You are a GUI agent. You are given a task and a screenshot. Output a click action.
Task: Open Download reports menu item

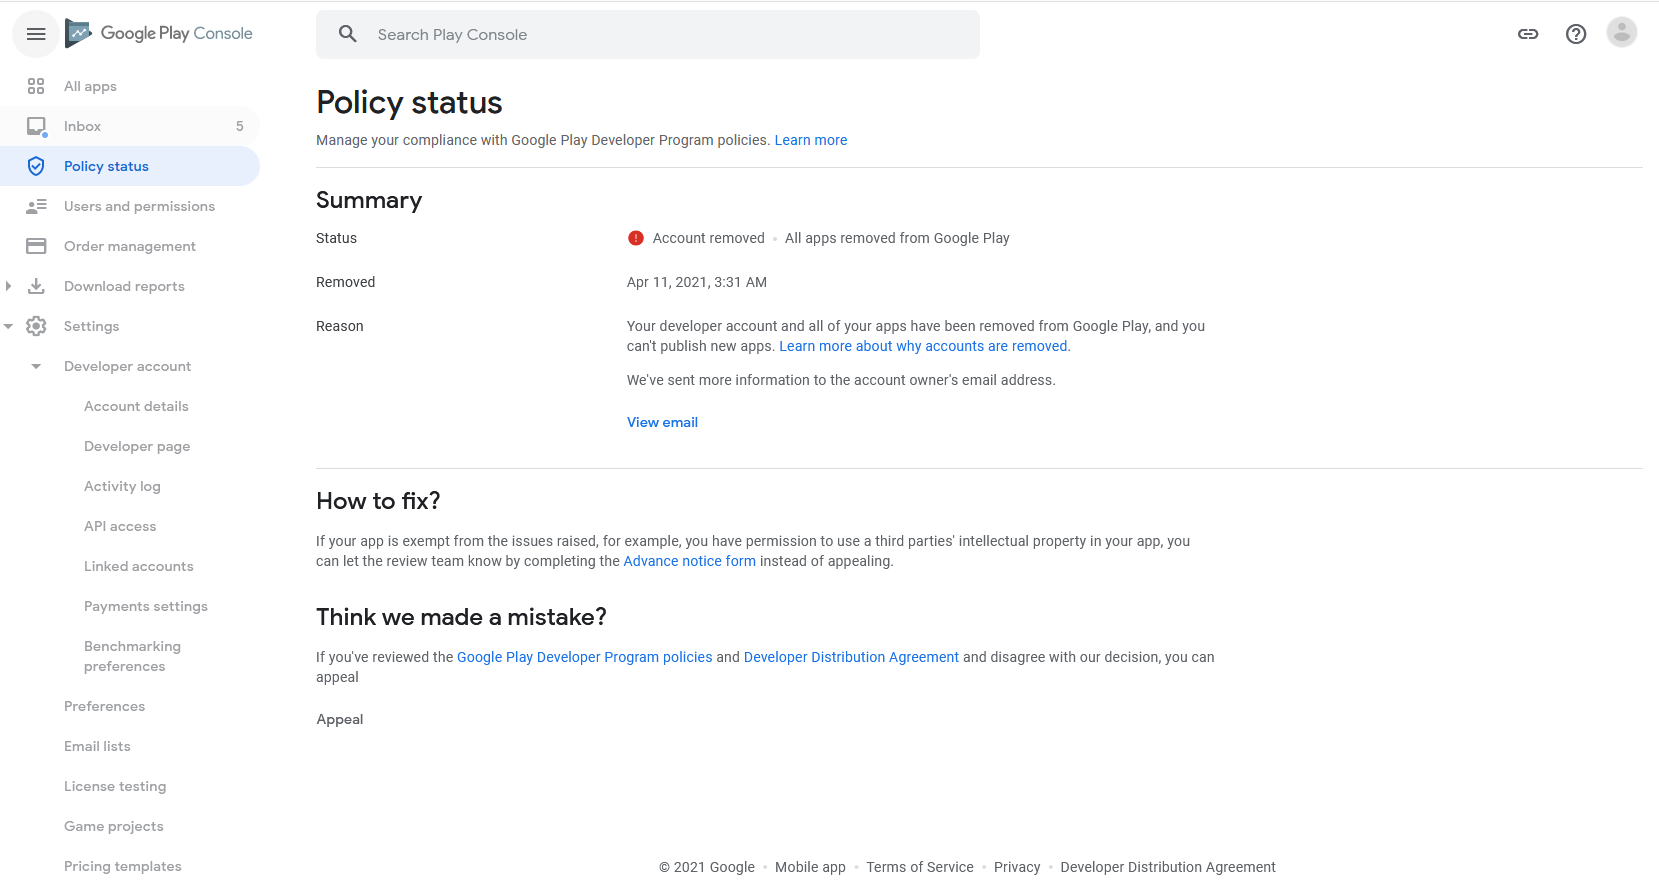click(x=124, y=286)
